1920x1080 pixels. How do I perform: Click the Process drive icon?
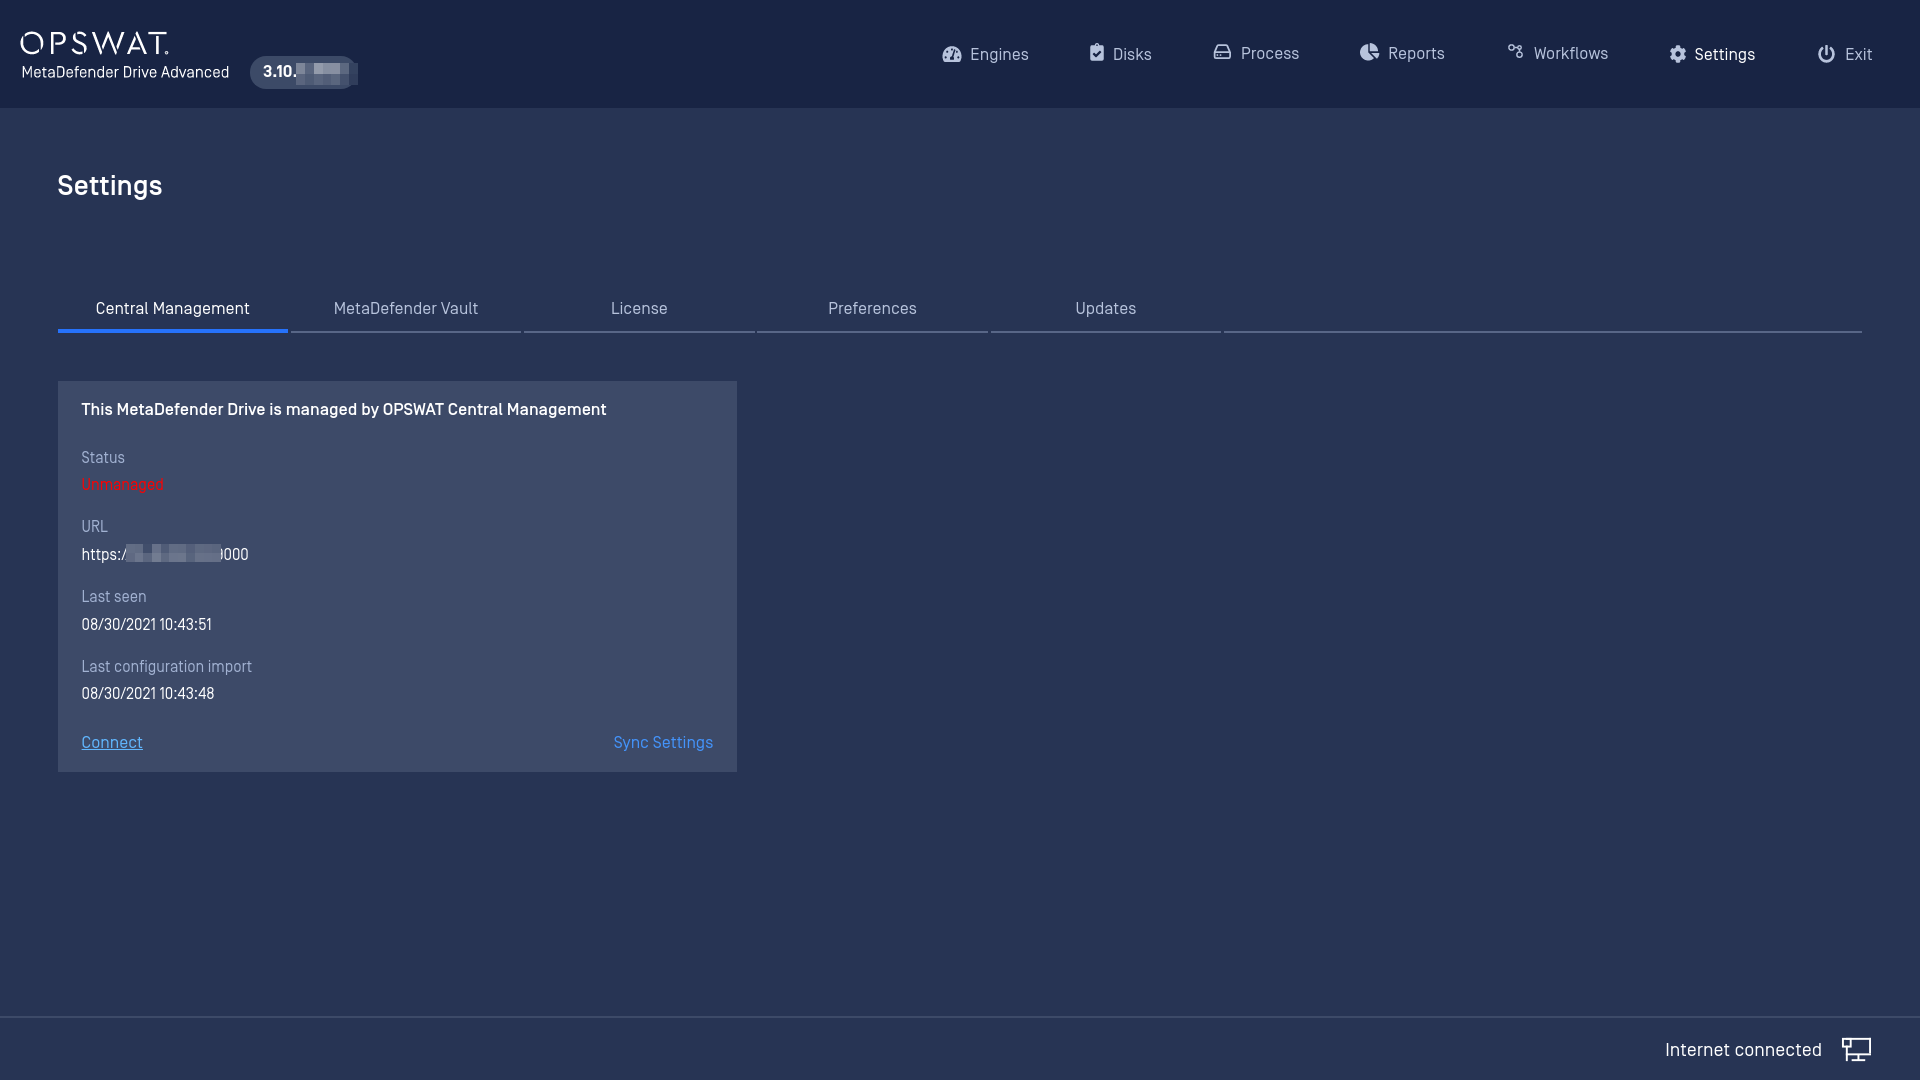click(1222, 52)
